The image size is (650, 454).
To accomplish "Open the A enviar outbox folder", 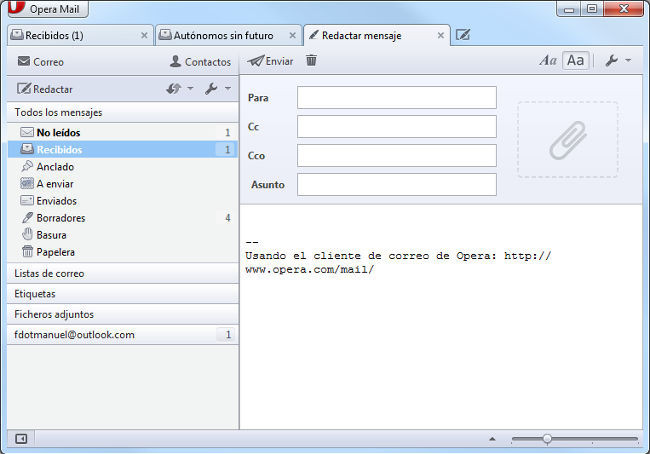I will coord(123,183).
